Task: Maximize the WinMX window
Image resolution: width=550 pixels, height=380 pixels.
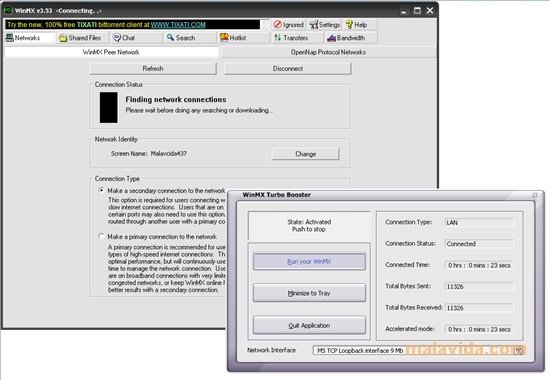Action: (x=417, y=11)
